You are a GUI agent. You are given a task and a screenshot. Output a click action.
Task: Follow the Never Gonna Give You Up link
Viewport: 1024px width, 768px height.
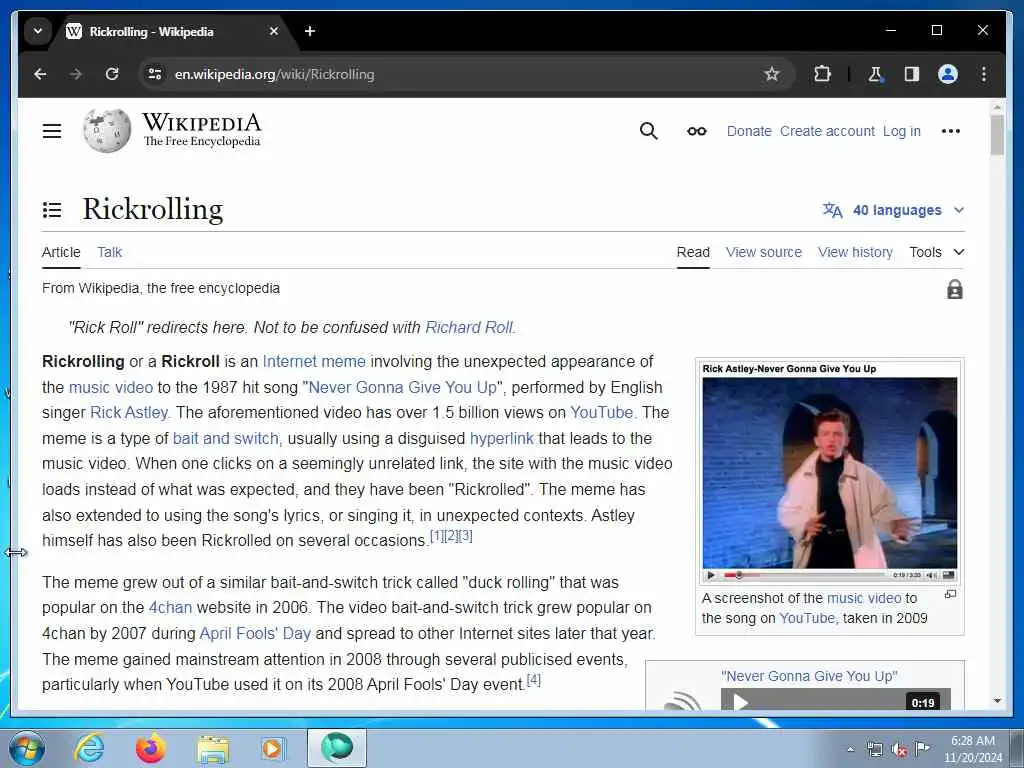click(x=402, y=387)
